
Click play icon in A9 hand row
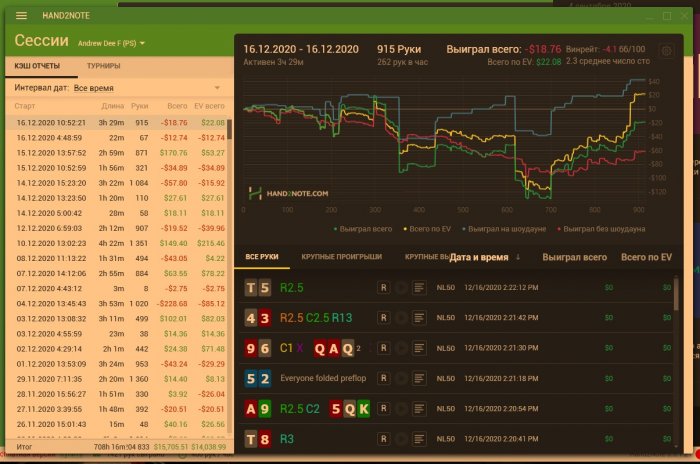[x=401, y=409]
